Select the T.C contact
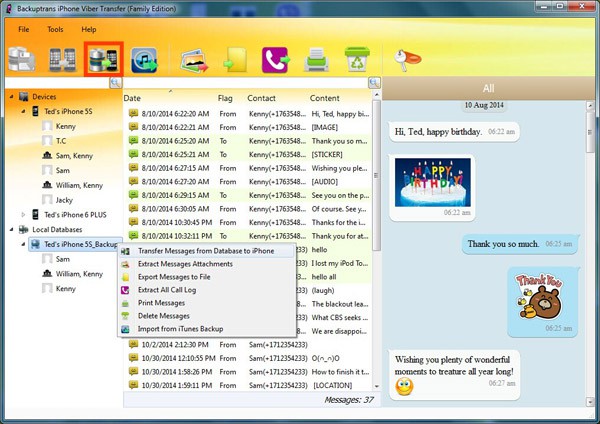The image size is (600, 424). (x=61, y=141)
